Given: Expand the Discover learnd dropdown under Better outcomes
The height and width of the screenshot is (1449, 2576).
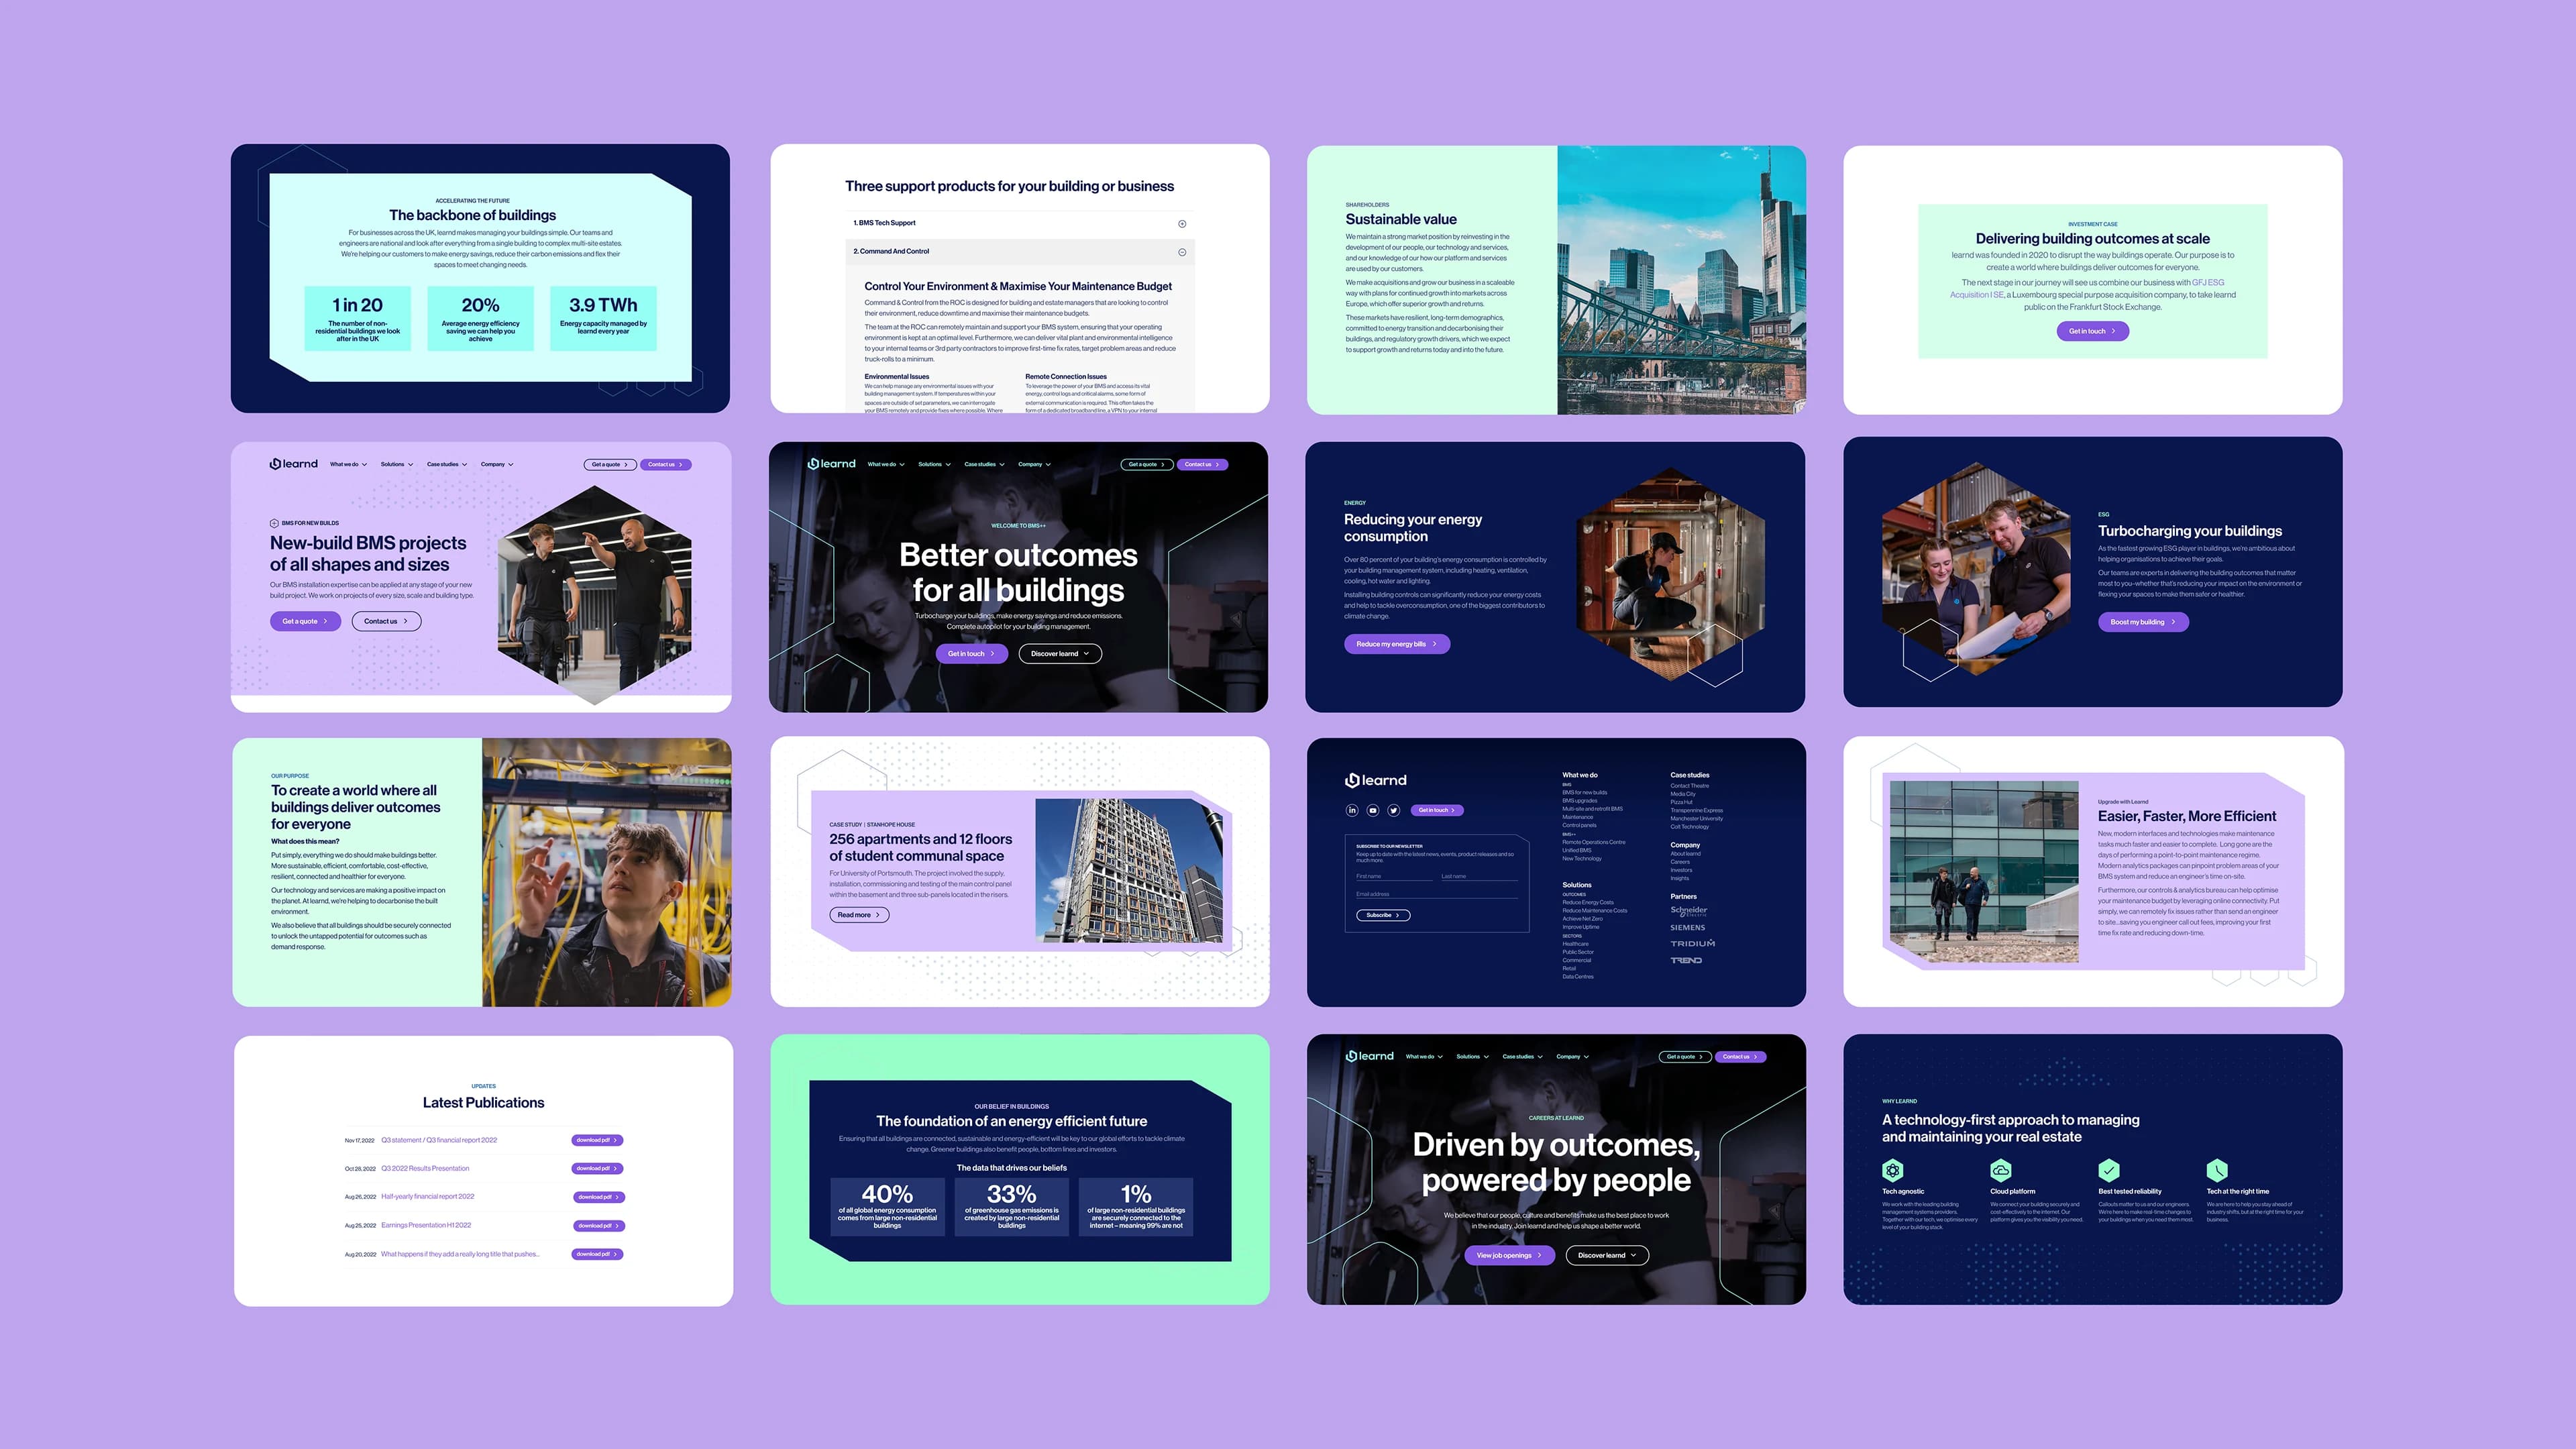Looking at the screenshot, I should point(1060,654).
